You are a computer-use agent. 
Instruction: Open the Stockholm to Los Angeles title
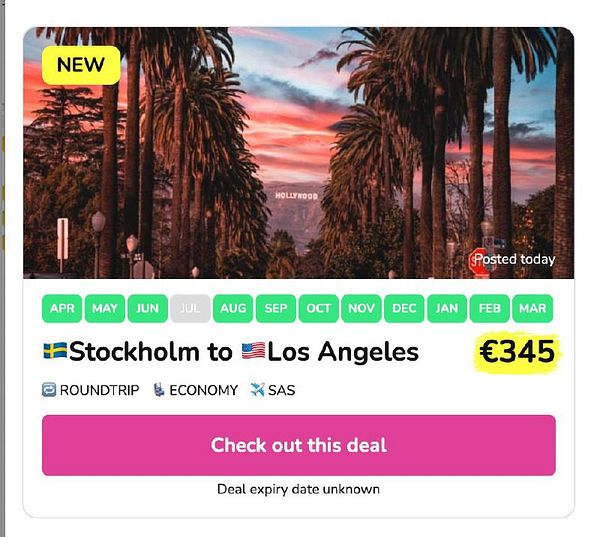[x=243, y=352]
